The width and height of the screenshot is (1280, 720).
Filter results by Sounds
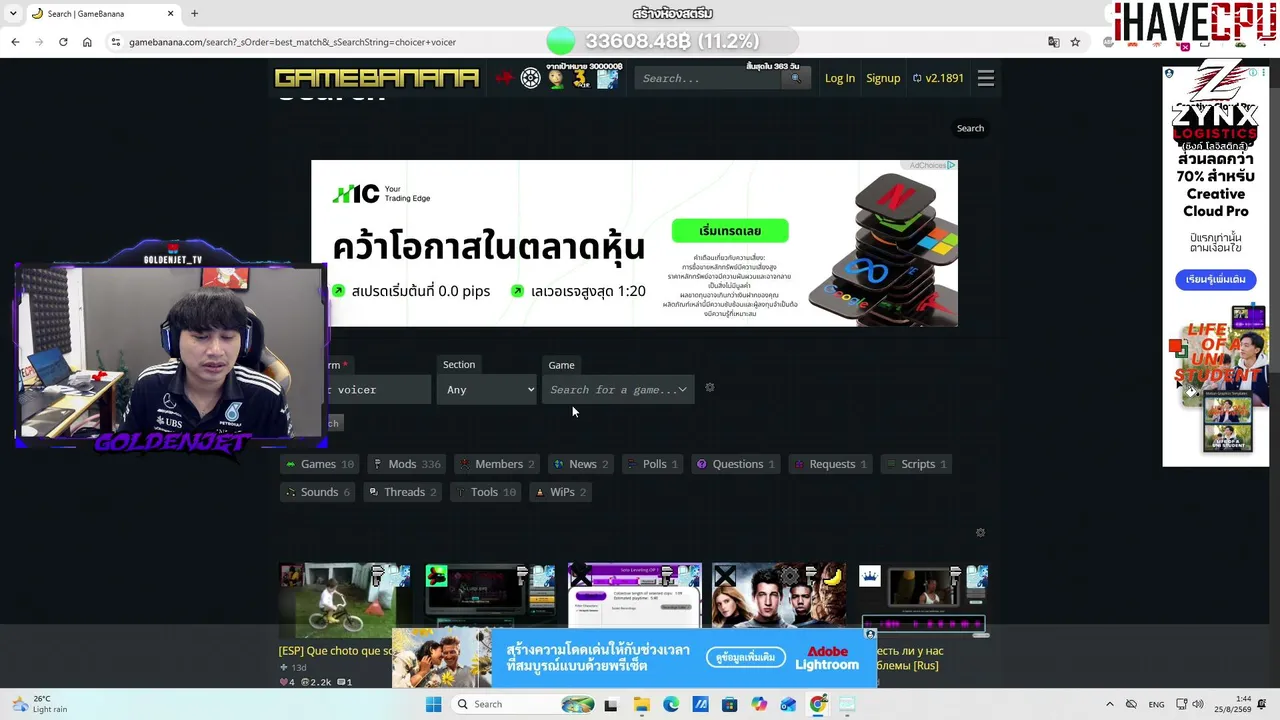[318, 492]
